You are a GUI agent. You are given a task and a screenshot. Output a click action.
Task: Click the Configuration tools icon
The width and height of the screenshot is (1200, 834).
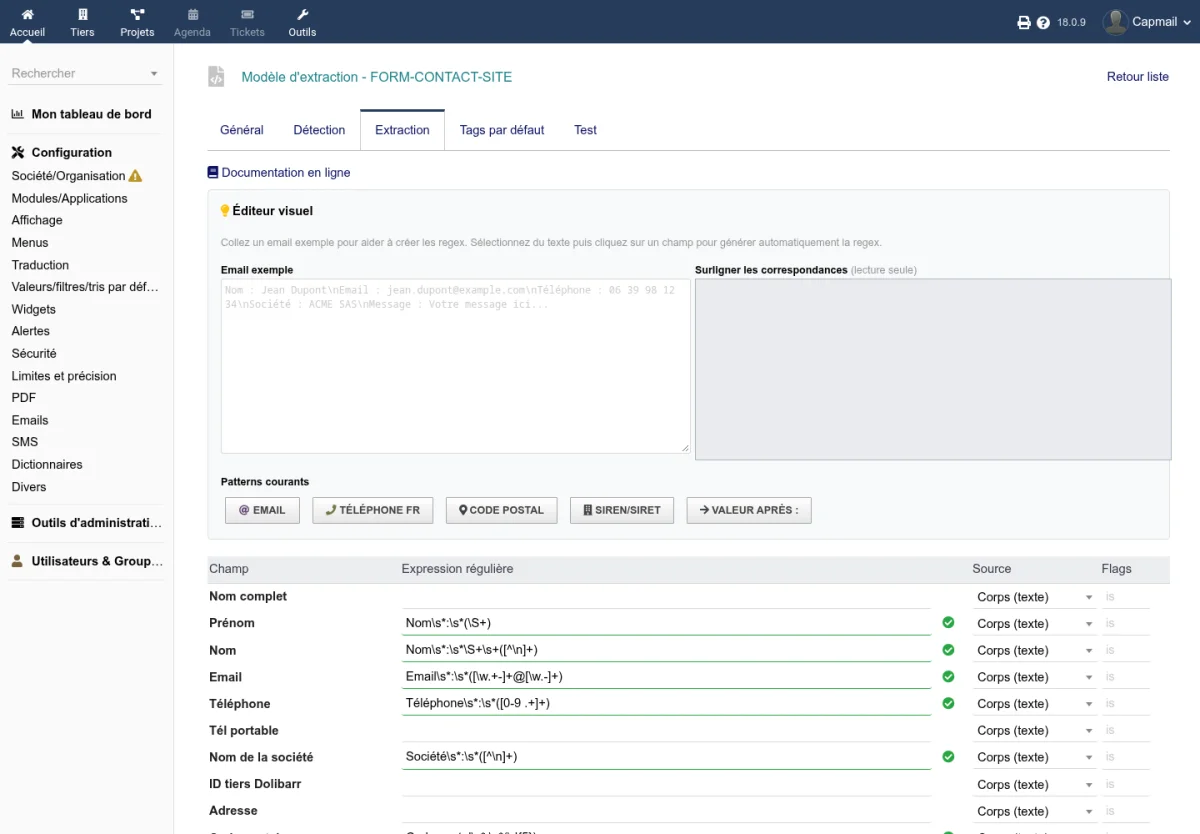coord(17,153)
